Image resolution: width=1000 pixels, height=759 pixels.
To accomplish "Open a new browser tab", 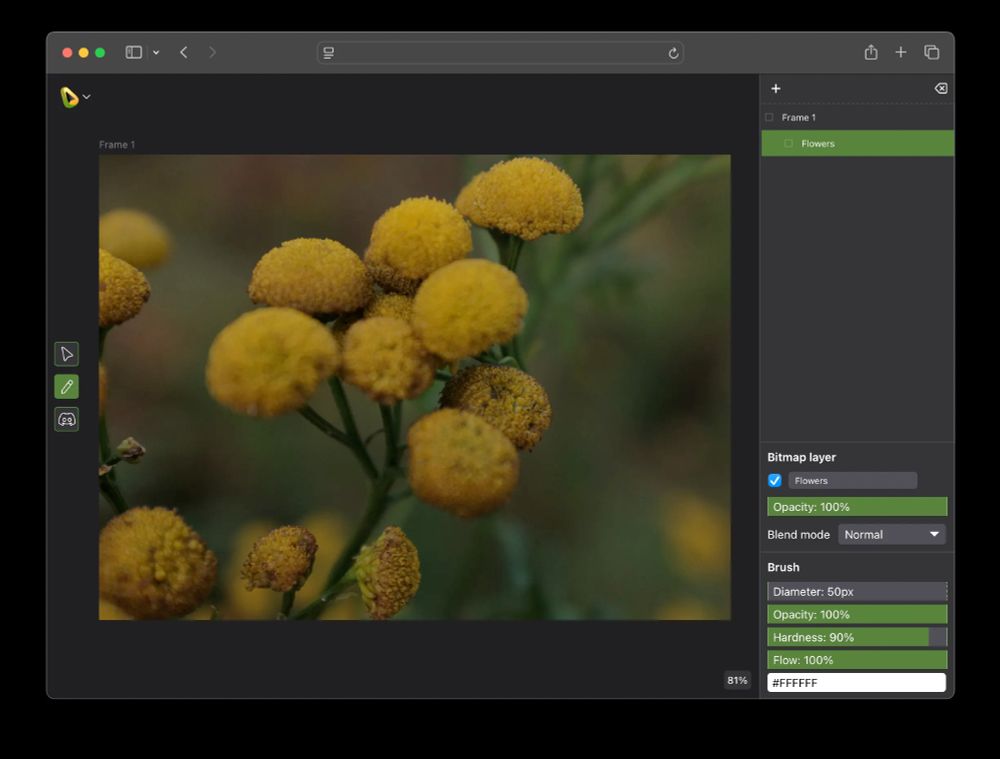I will pyautogui.click(x=901, y=52).
